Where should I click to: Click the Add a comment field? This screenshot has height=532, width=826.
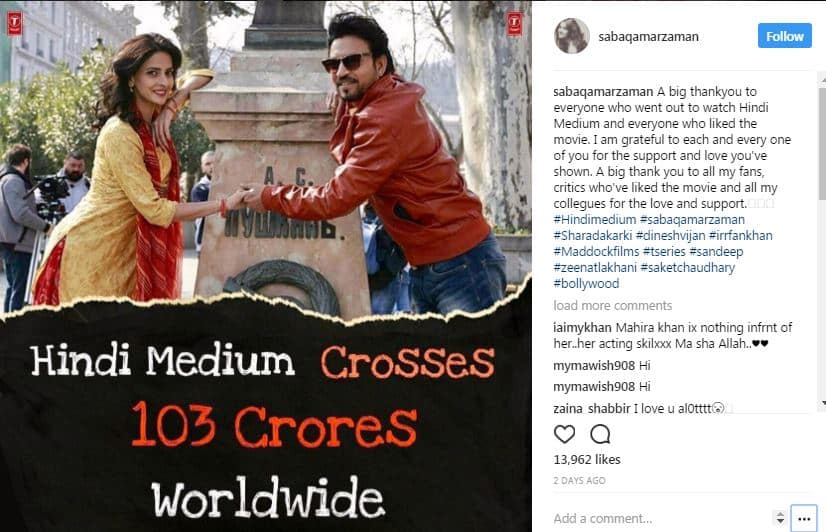point(661,519)
